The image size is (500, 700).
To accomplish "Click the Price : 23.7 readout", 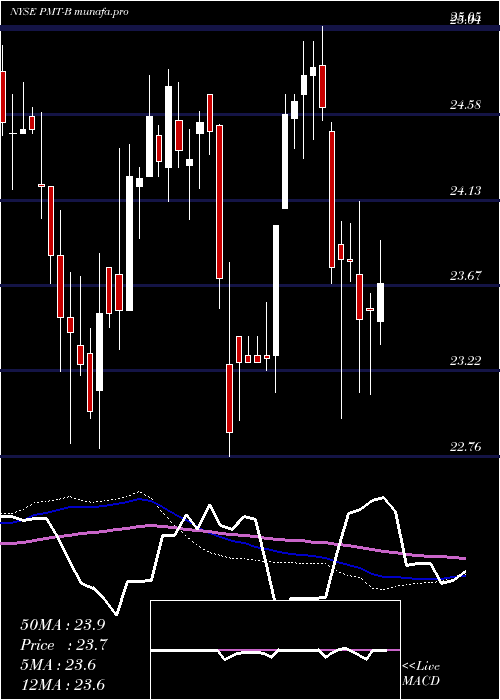I will tap(63, 645).
